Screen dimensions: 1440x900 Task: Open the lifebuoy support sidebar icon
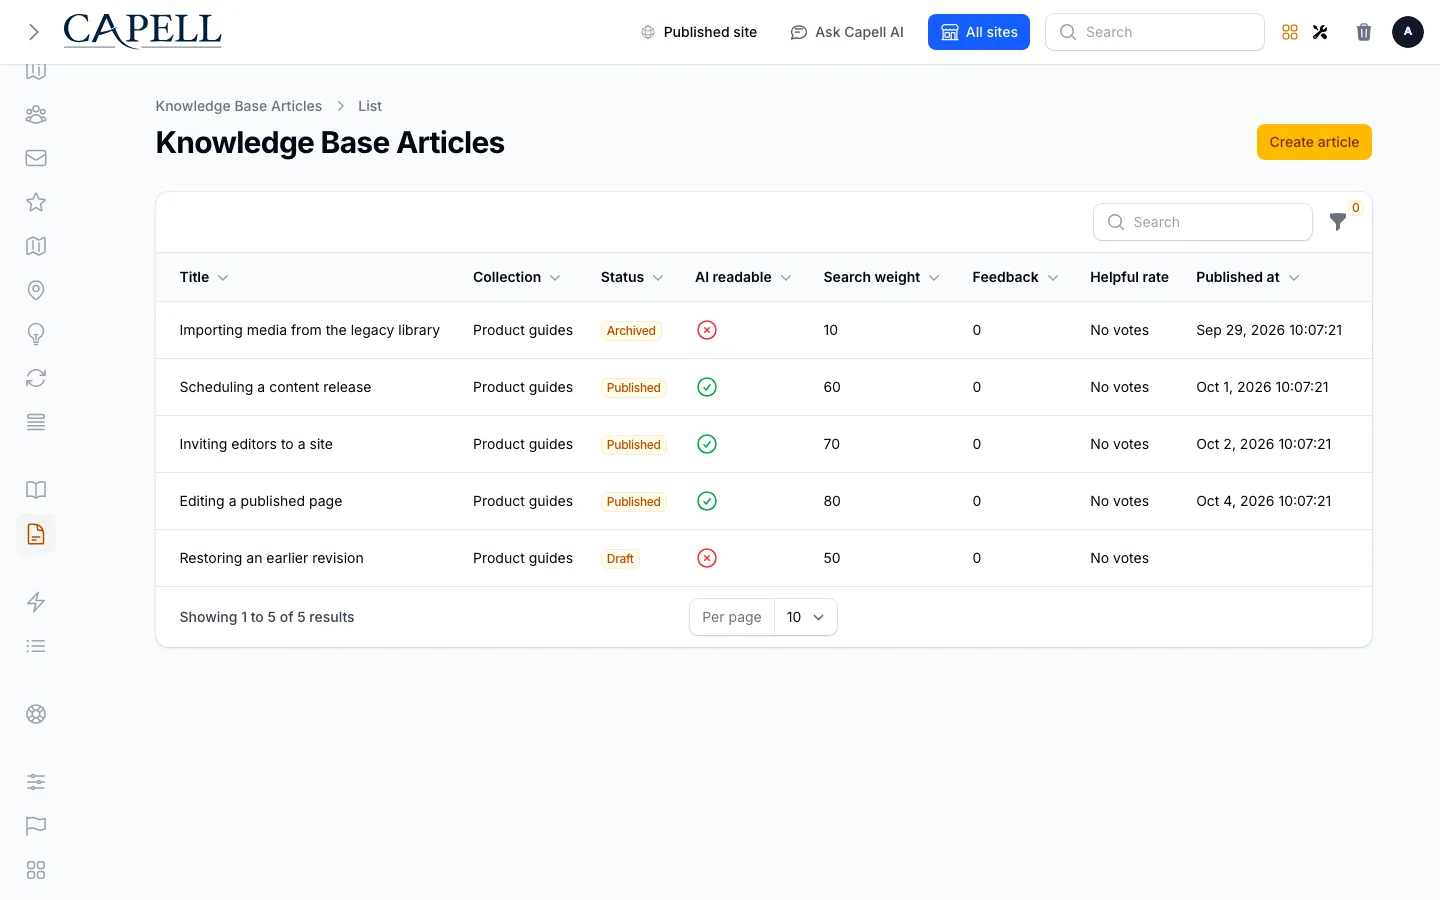pos(36,714)
